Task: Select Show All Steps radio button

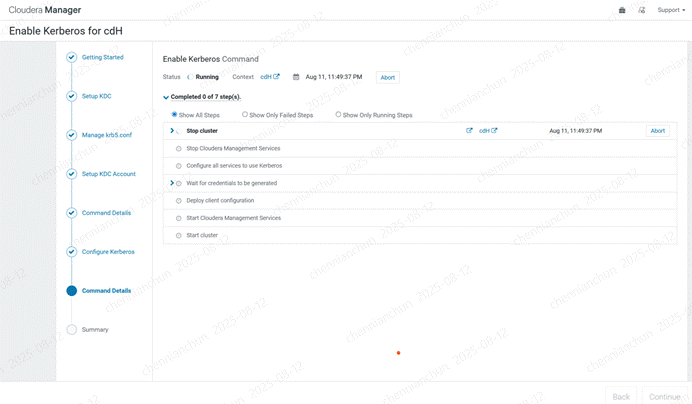Action: click(174, 114)
